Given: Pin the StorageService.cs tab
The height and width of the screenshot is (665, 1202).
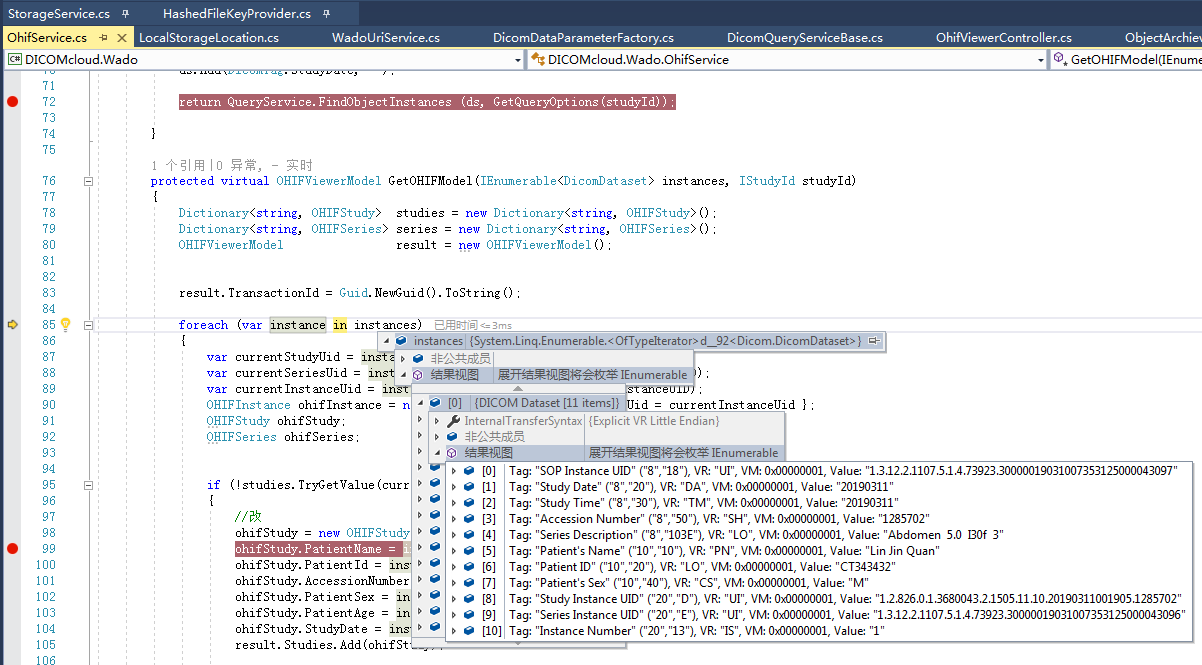Looking at the screenshot, I should click(125, 14).
